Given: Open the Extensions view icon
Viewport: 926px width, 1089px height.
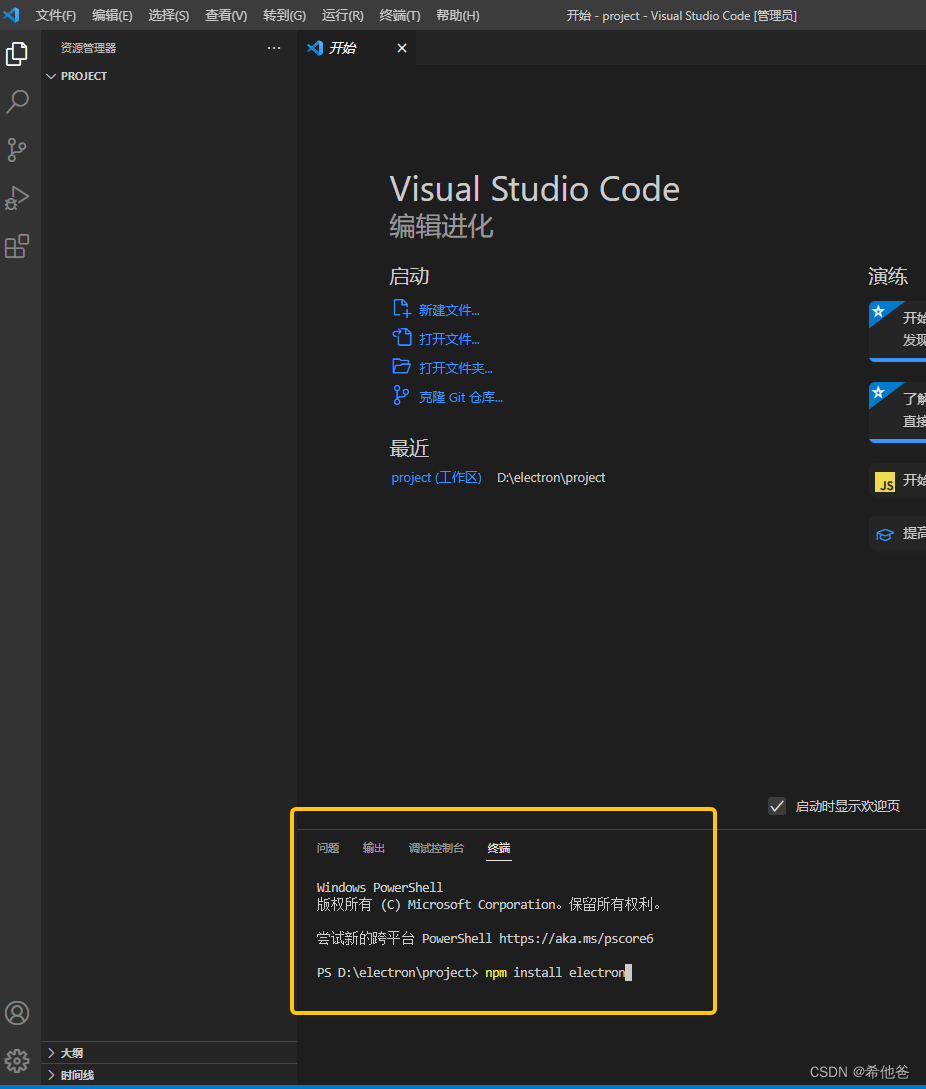Looking at the screenshot, I should (17, 246).
